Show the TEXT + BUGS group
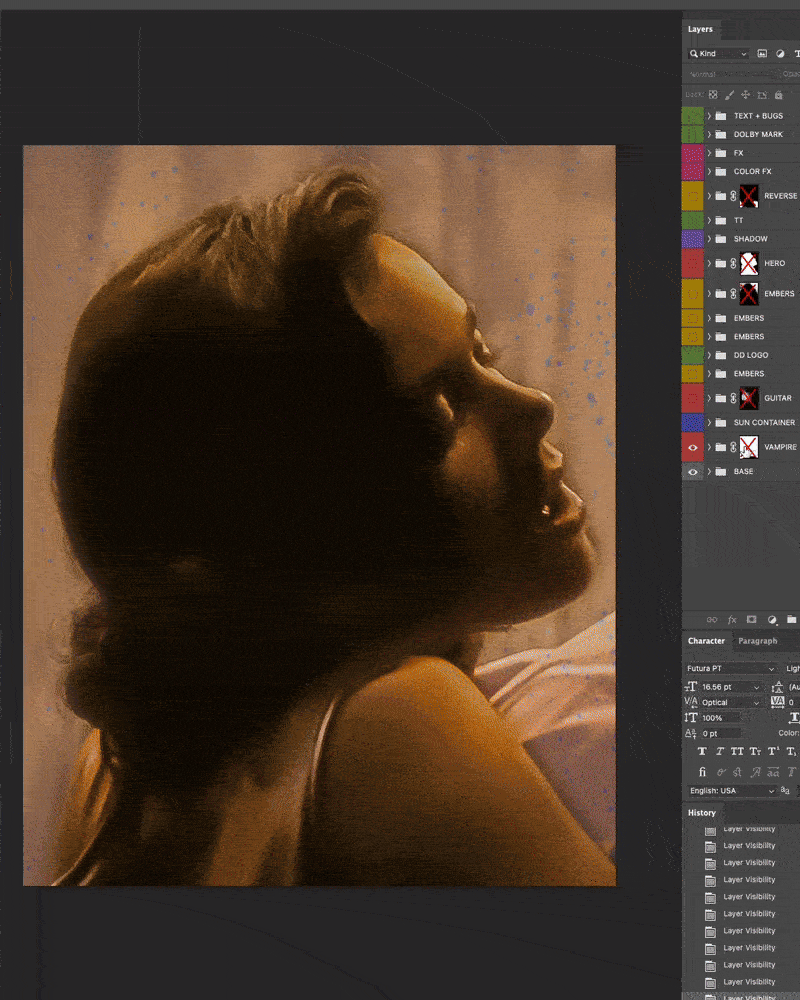The image size is (800, 1000). tap(692, 116)
